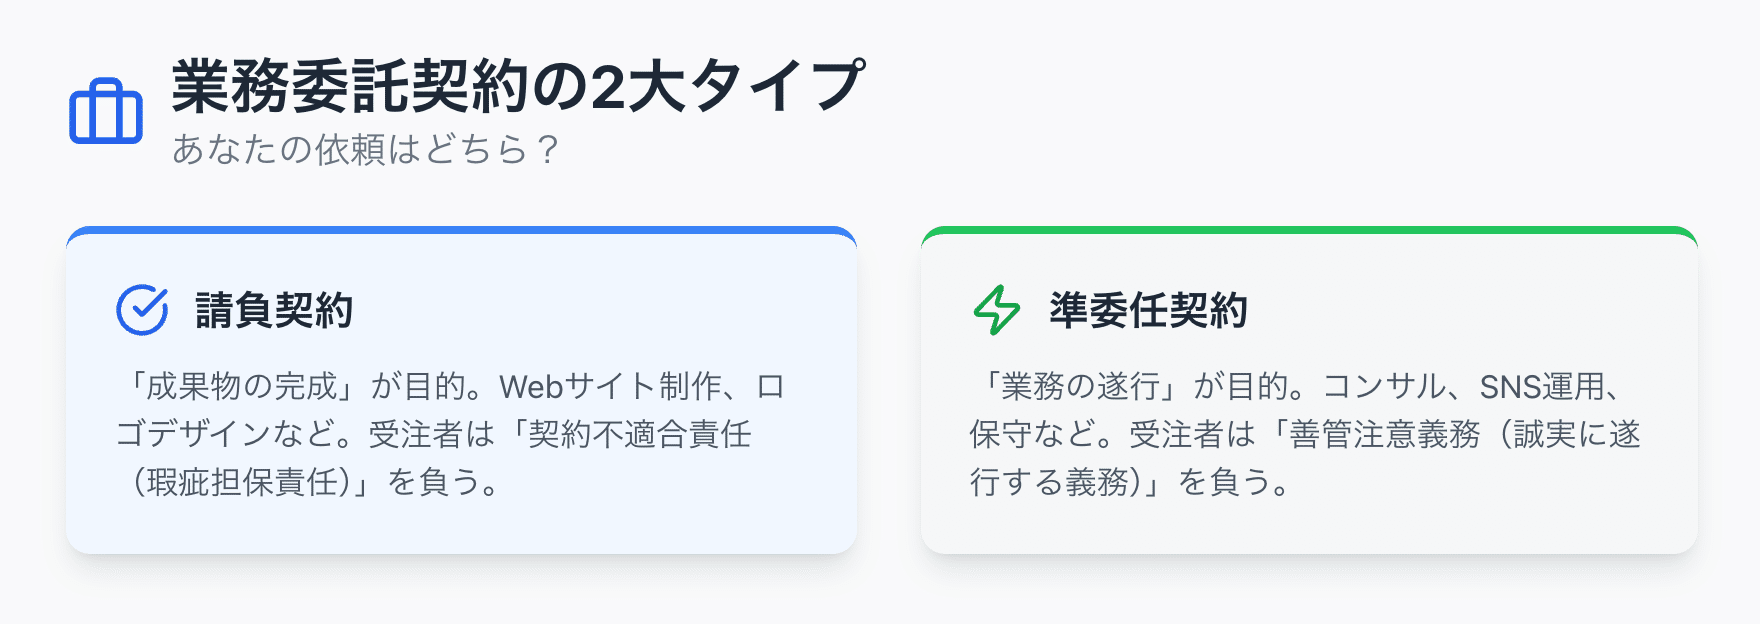Image resolution: width=1760 pixels, height=624 pixels.
Task: Click the blue top border of 請負契約 card
Action: 461,230
